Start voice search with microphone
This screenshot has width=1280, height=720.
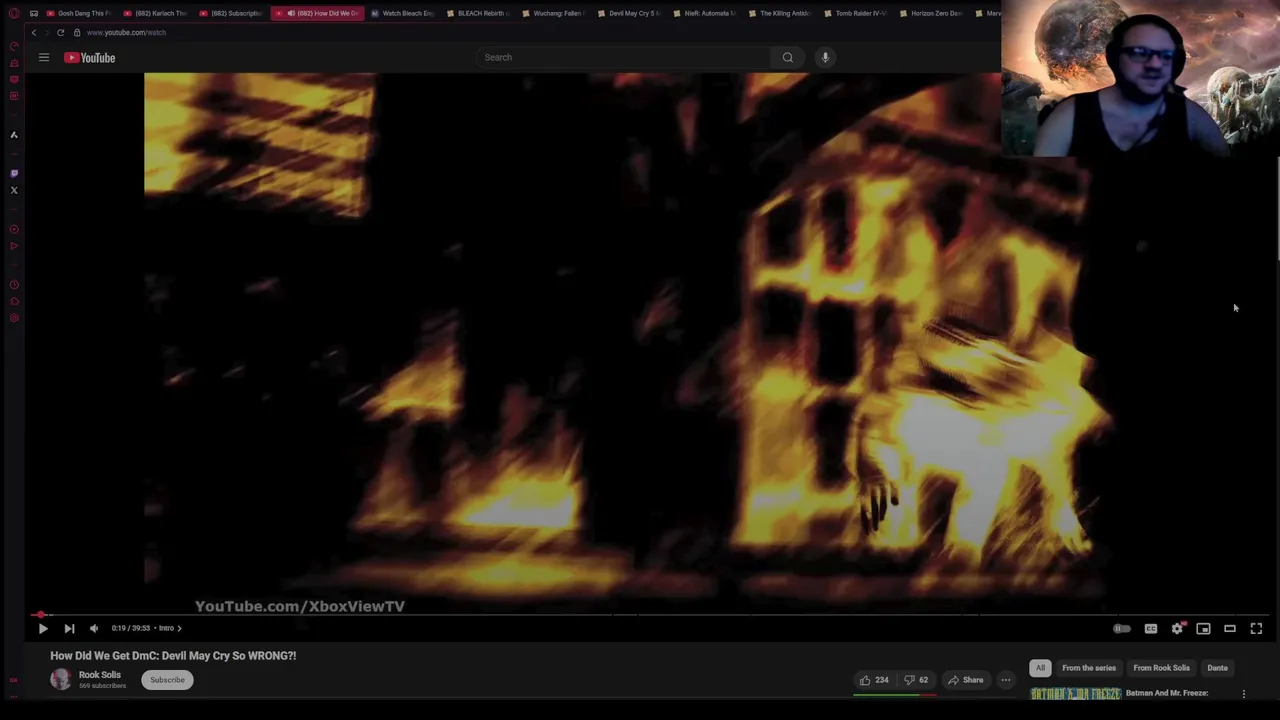825,57
